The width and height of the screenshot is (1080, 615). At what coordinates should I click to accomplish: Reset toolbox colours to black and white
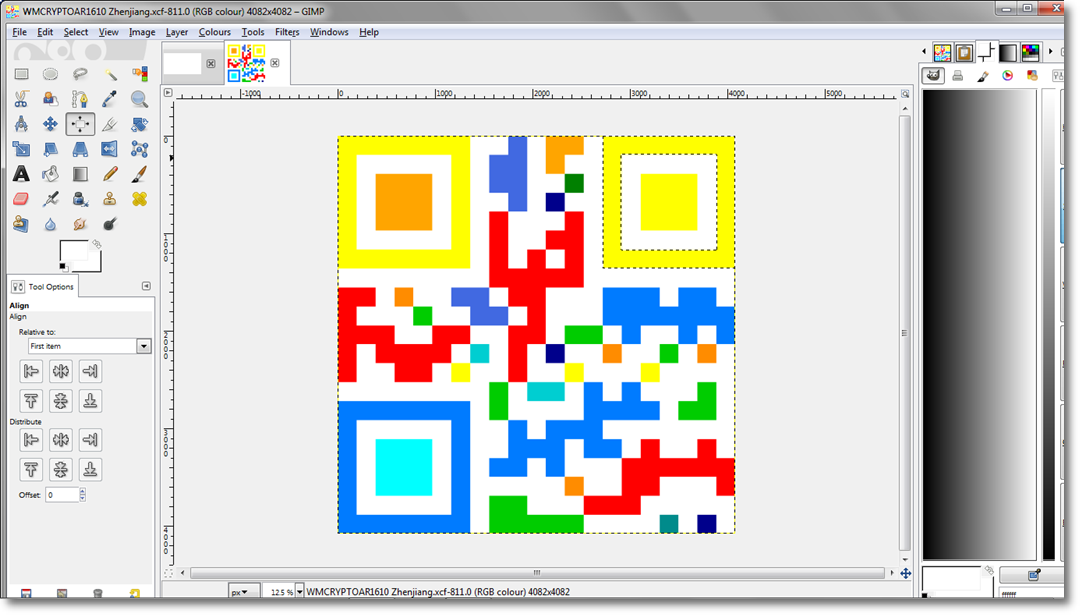point(63,267)
